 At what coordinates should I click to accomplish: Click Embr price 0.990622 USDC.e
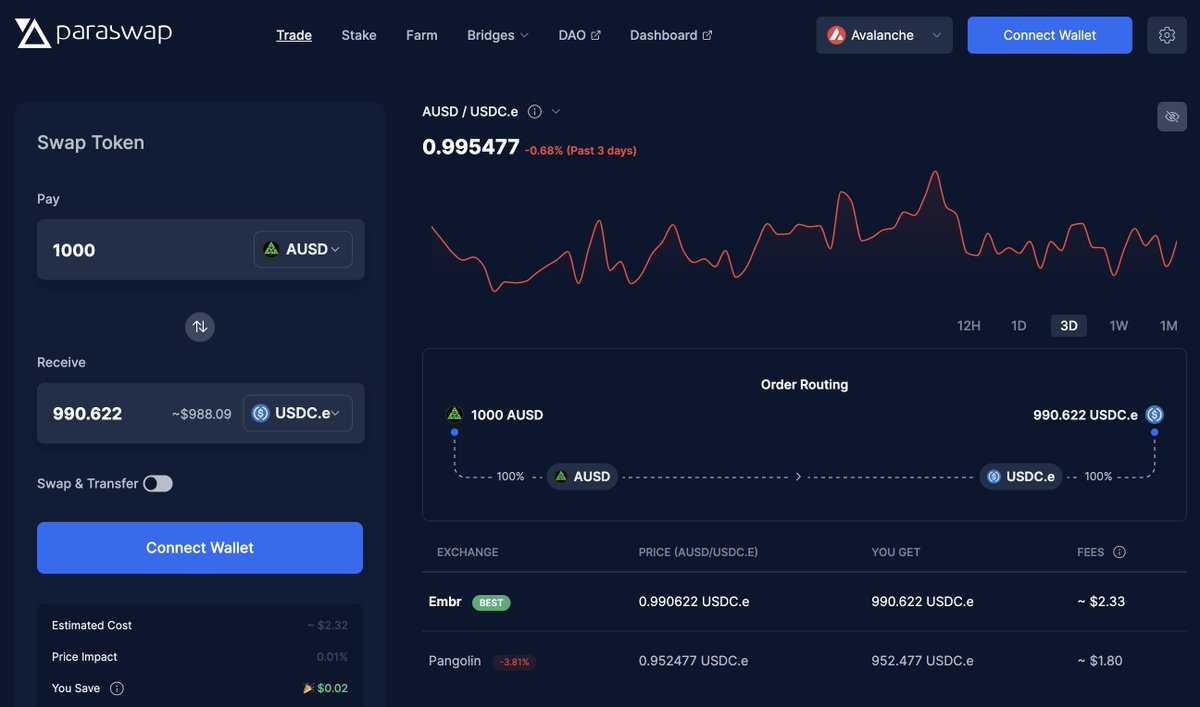(694, 602)
